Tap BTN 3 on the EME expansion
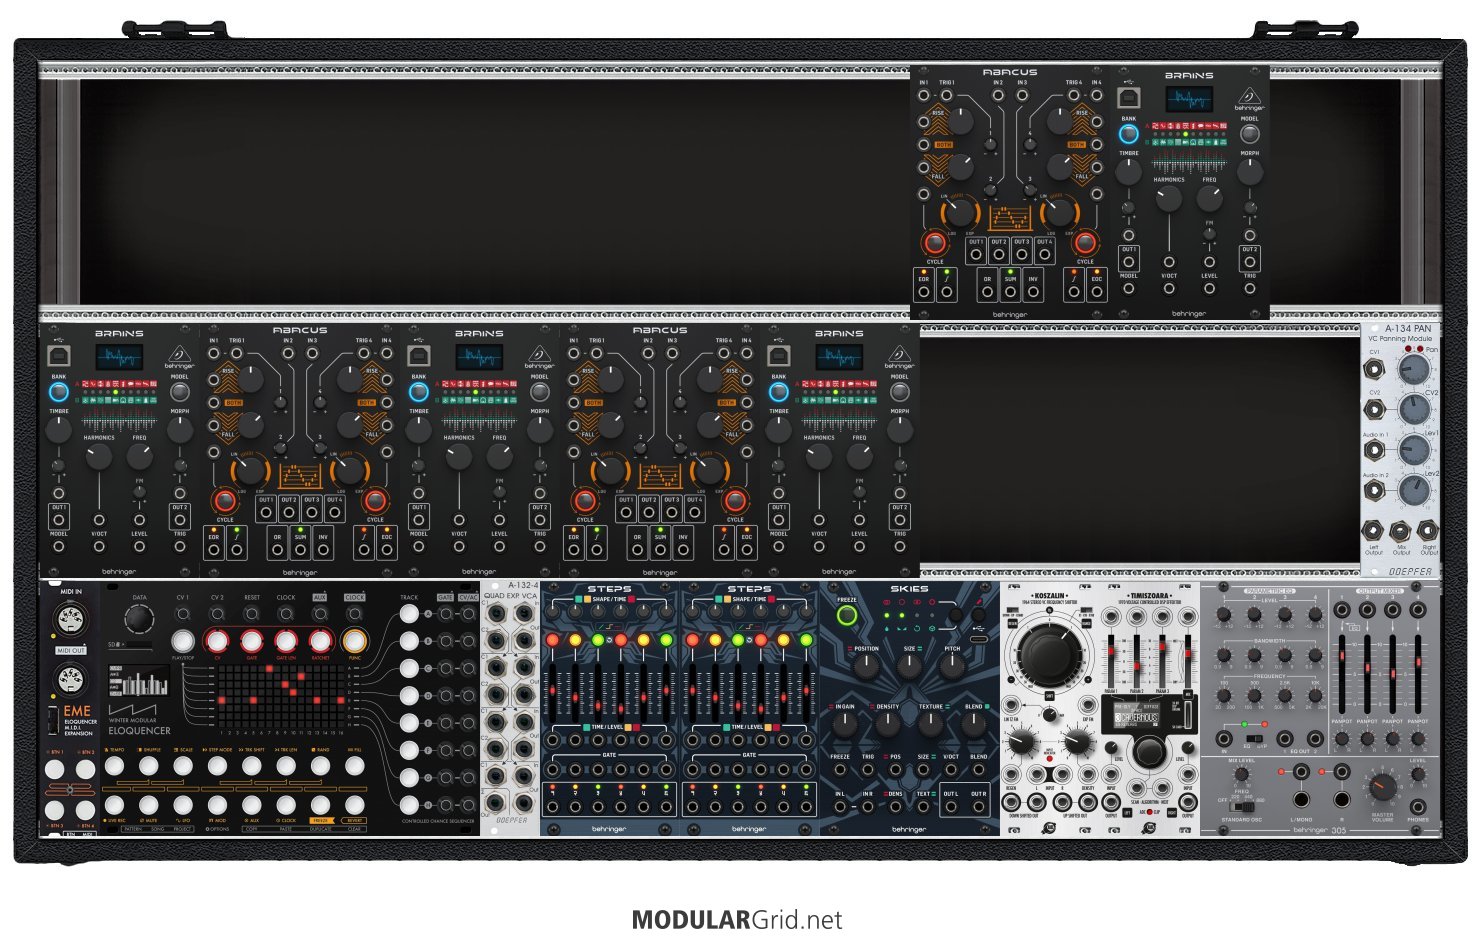 (x=54, y=808)
